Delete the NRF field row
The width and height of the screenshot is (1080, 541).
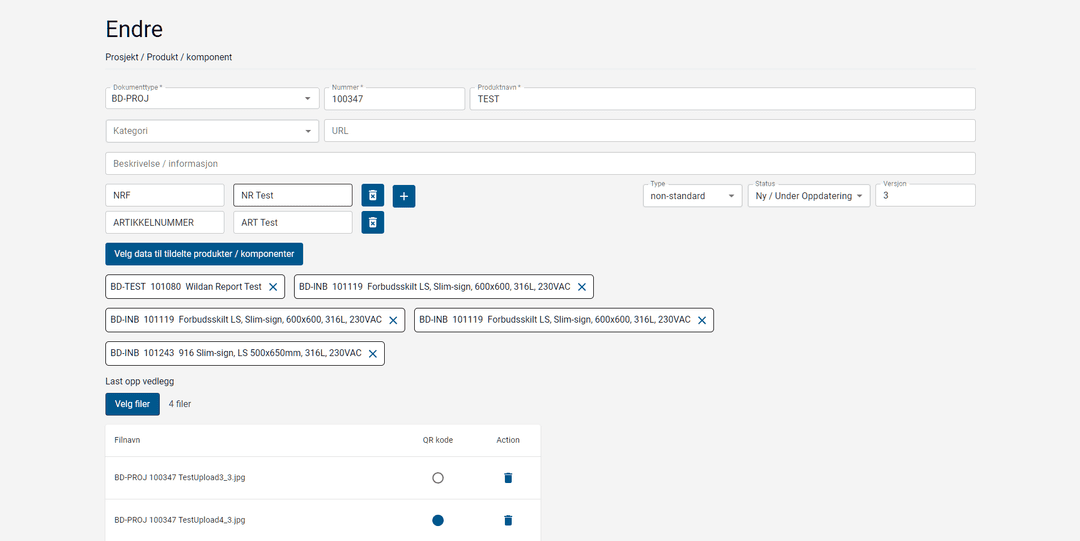point(372,196)
